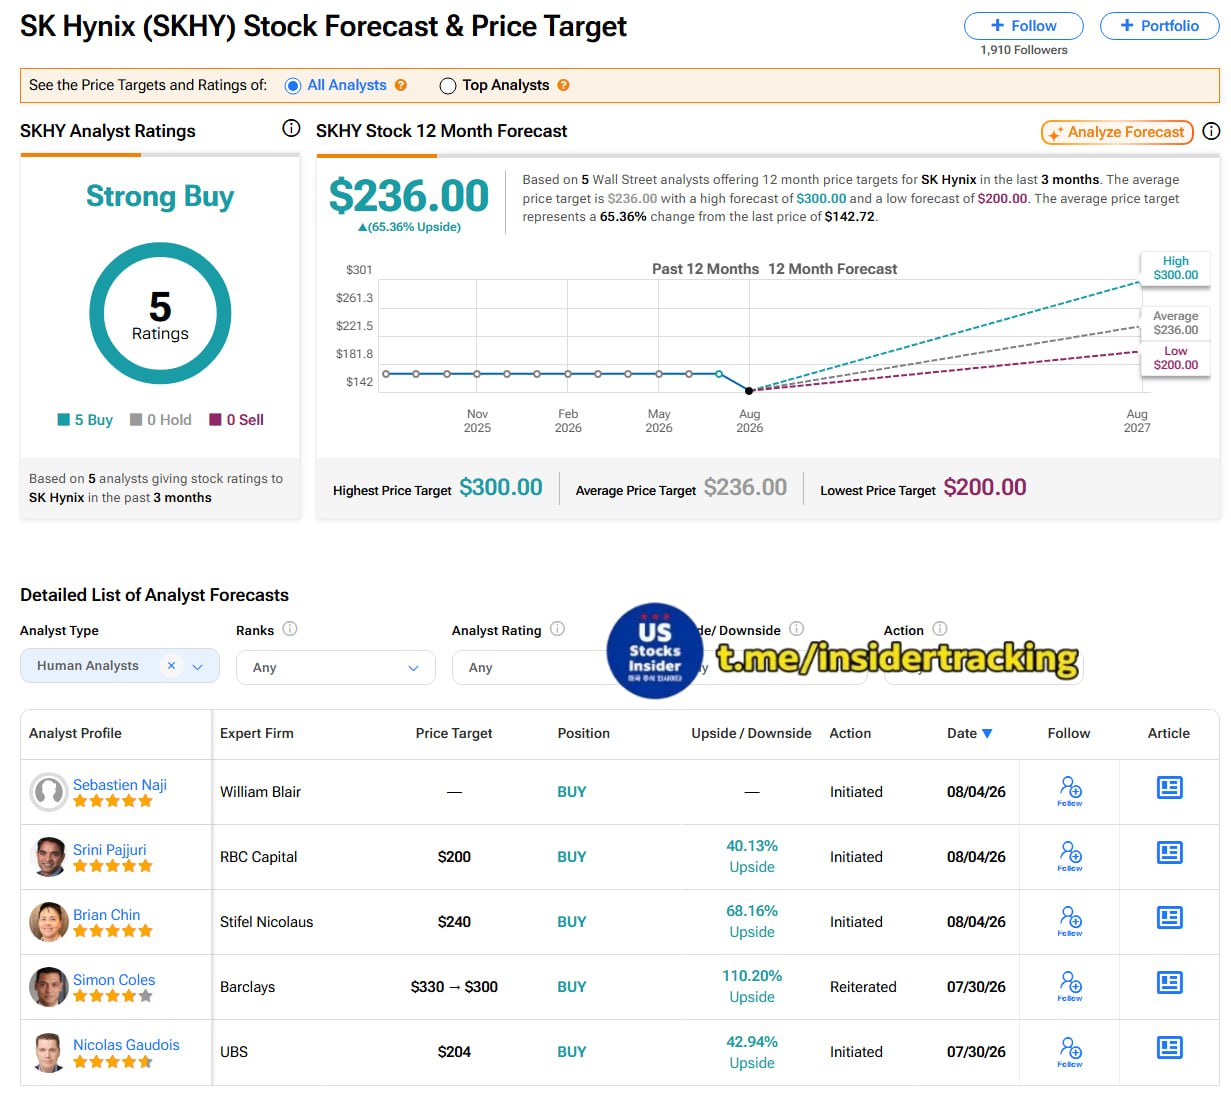Open info icon beside Upside/Downside filter label
This screenshot has width=1231, height=1101.
pyautogui.click(x=797, y=629)
